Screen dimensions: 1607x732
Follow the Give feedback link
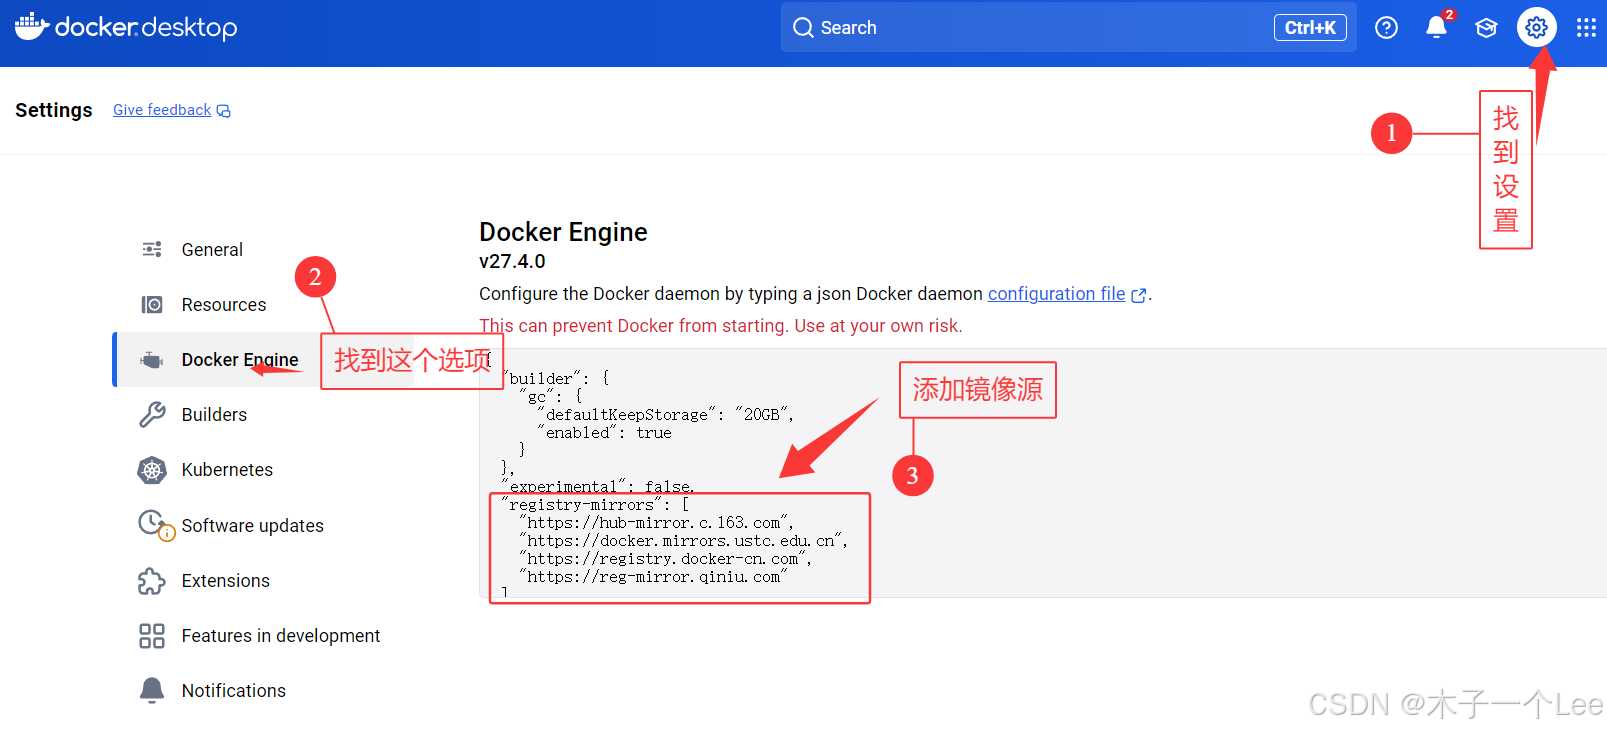[x=162, y=110]
